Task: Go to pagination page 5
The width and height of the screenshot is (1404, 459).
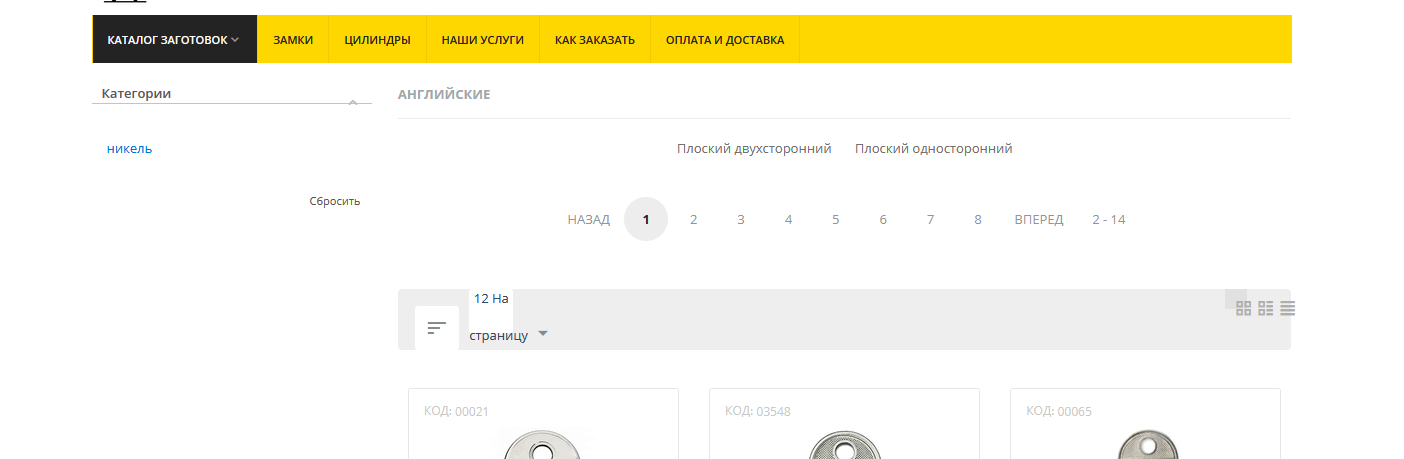Action: (x=835, y=219)
